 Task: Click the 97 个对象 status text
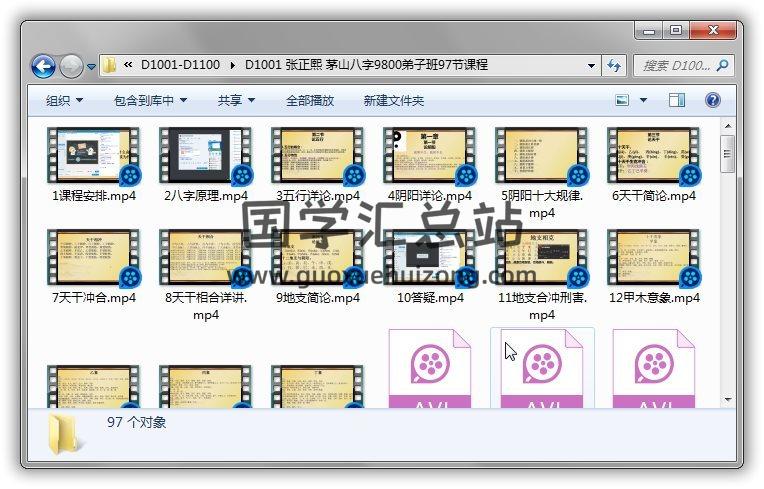[136, 422]
